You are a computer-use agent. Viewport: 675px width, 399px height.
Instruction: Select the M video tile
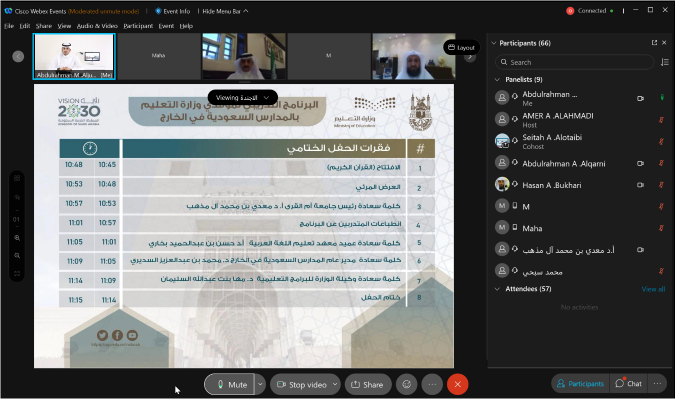click(328, 56)
